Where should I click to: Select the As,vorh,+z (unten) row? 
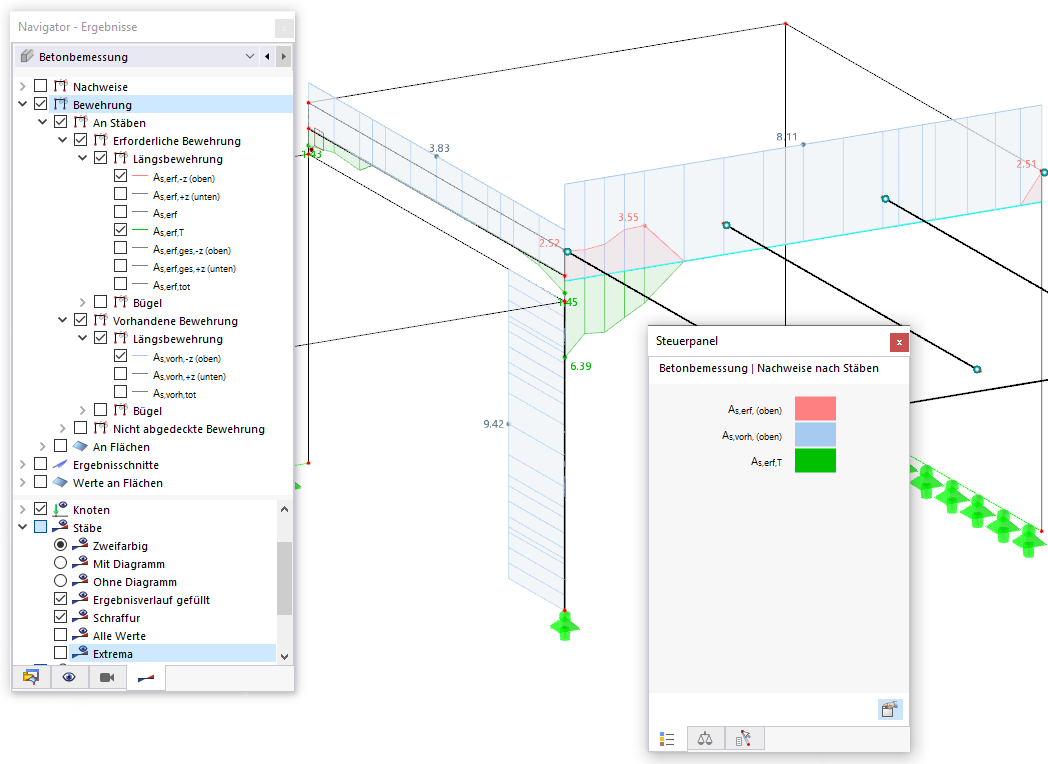coord(189,376)
